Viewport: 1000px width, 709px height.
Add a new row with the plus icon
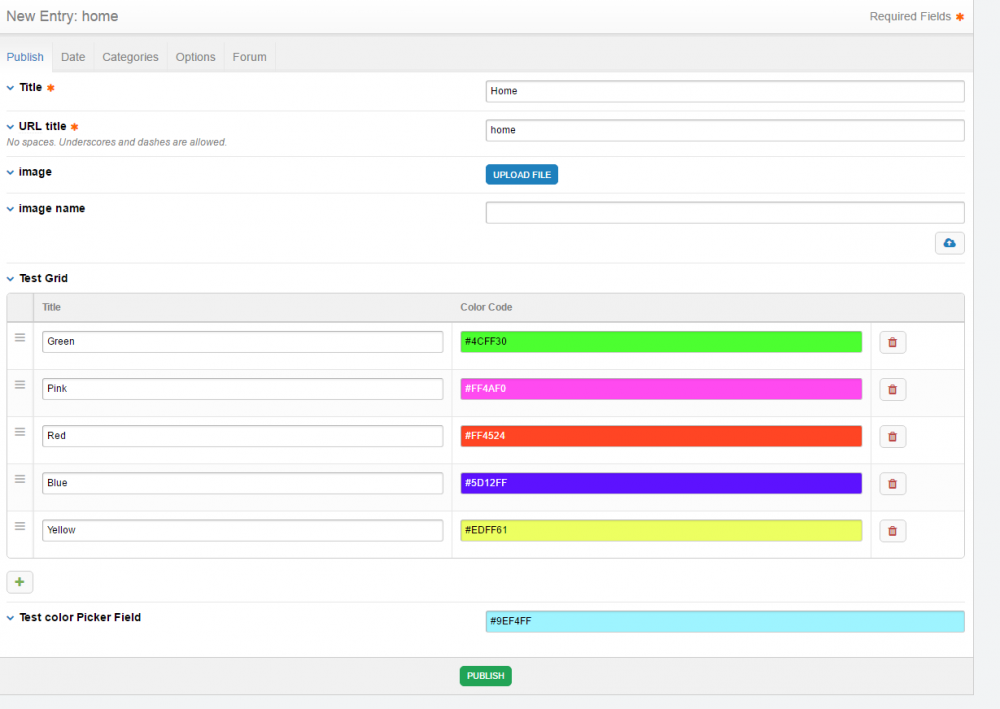coord(19,581)
